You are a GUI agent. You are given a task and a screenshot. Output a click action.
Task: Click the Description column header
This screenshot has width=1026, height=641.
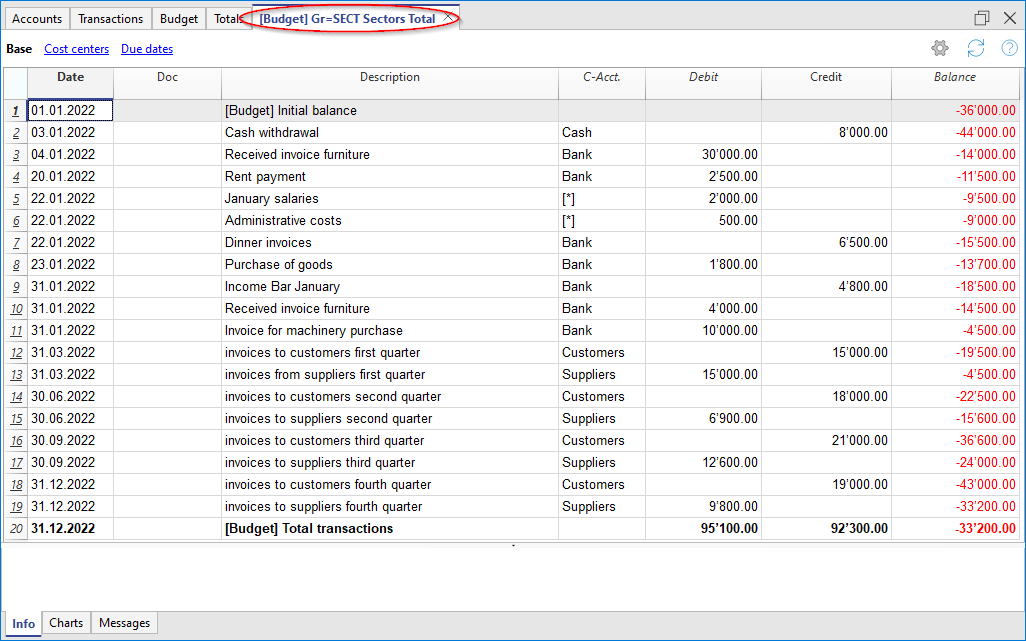point(389,77)
